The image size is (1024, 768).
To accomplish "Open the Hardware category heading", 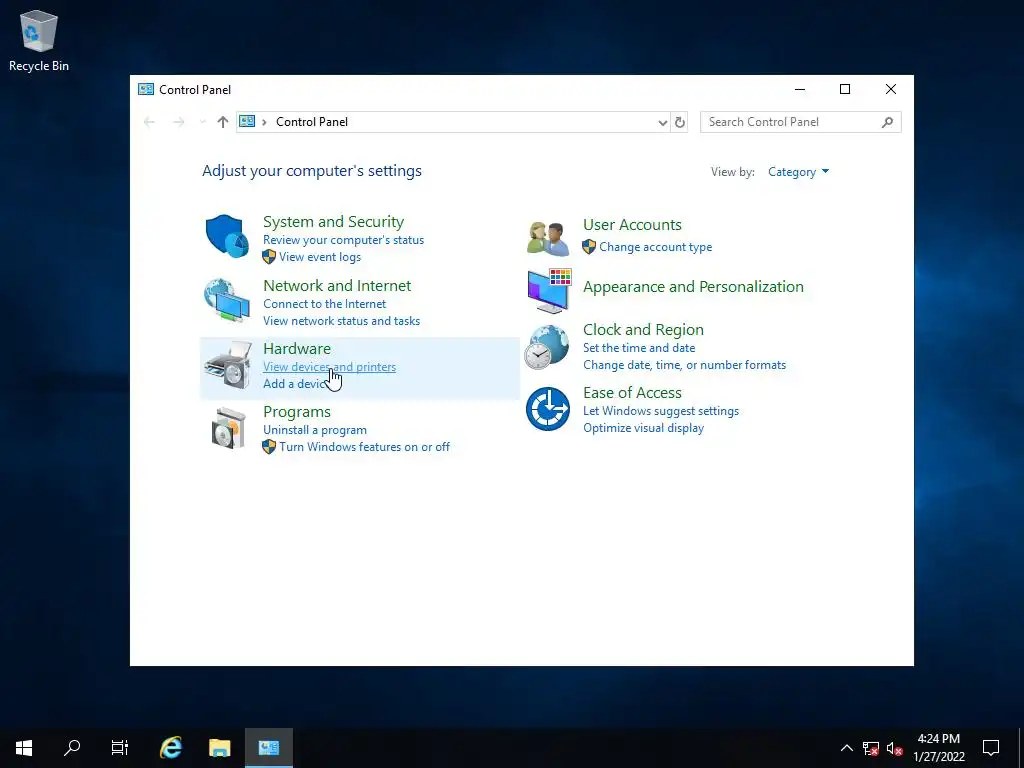I will click(296, 348).
